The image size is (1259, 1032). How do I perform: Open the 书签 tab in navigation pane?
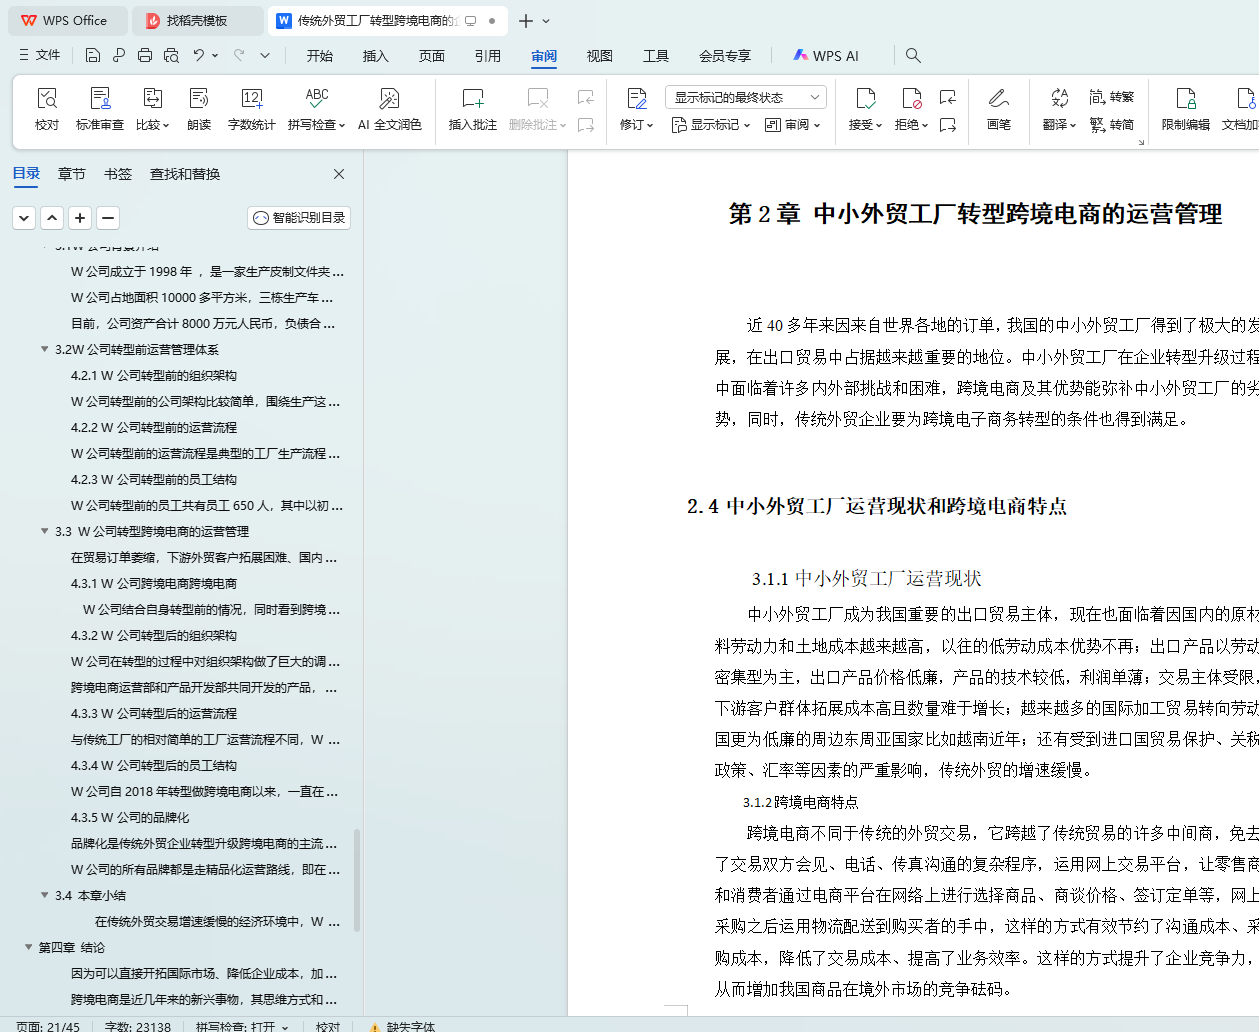118,174
